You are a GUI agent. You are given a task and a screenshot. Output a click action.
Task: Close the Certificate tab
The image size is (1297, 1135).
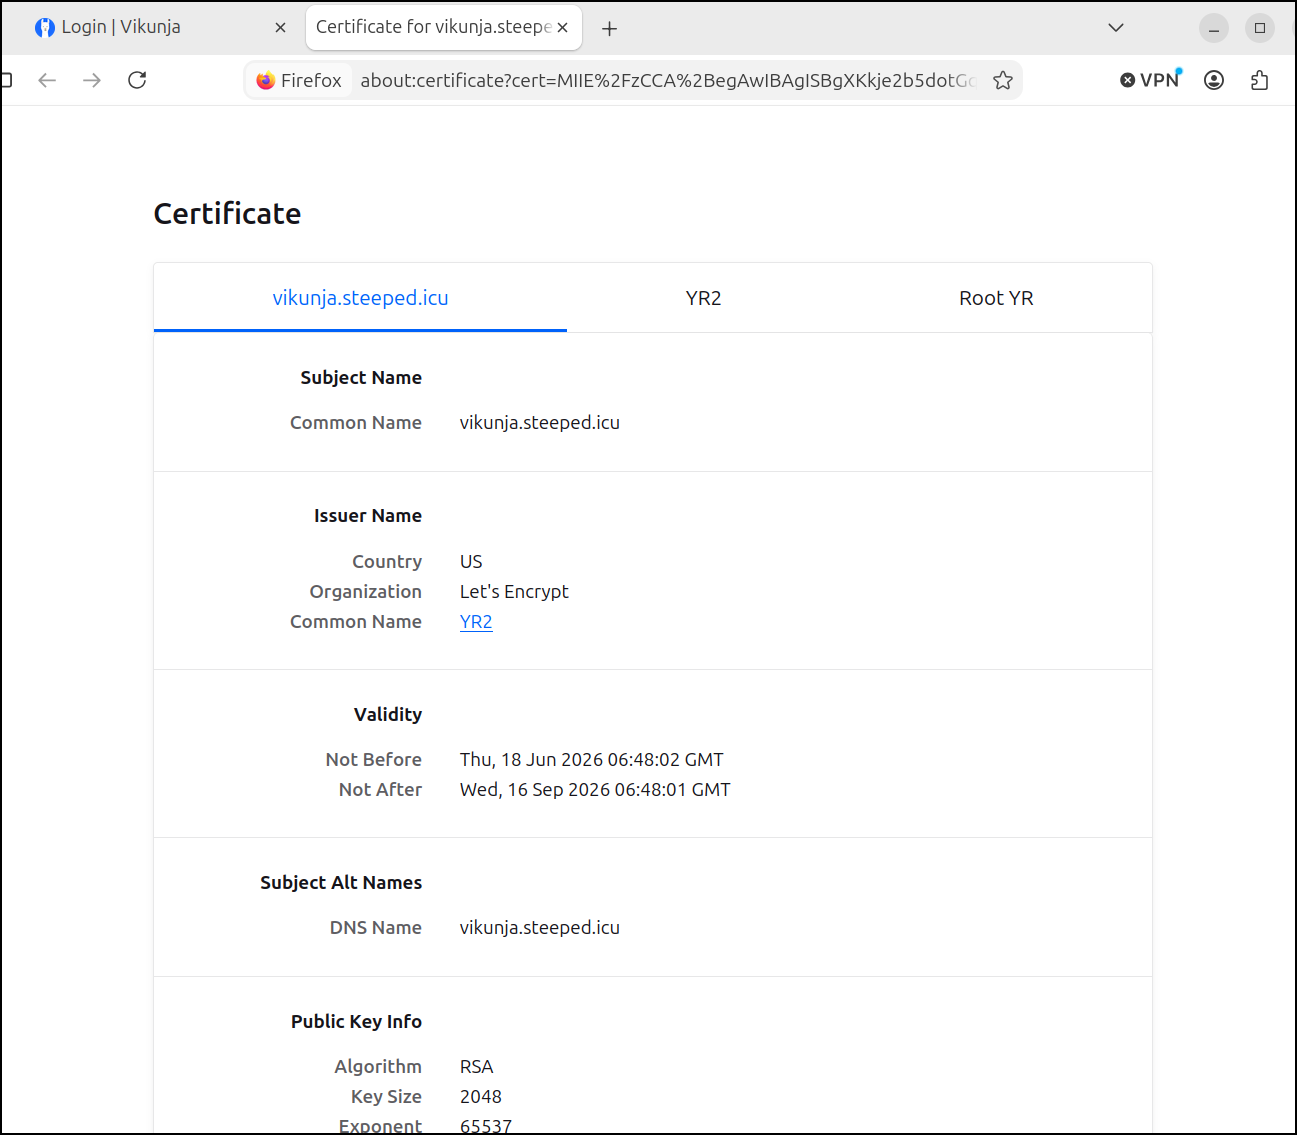click(563, 27)
